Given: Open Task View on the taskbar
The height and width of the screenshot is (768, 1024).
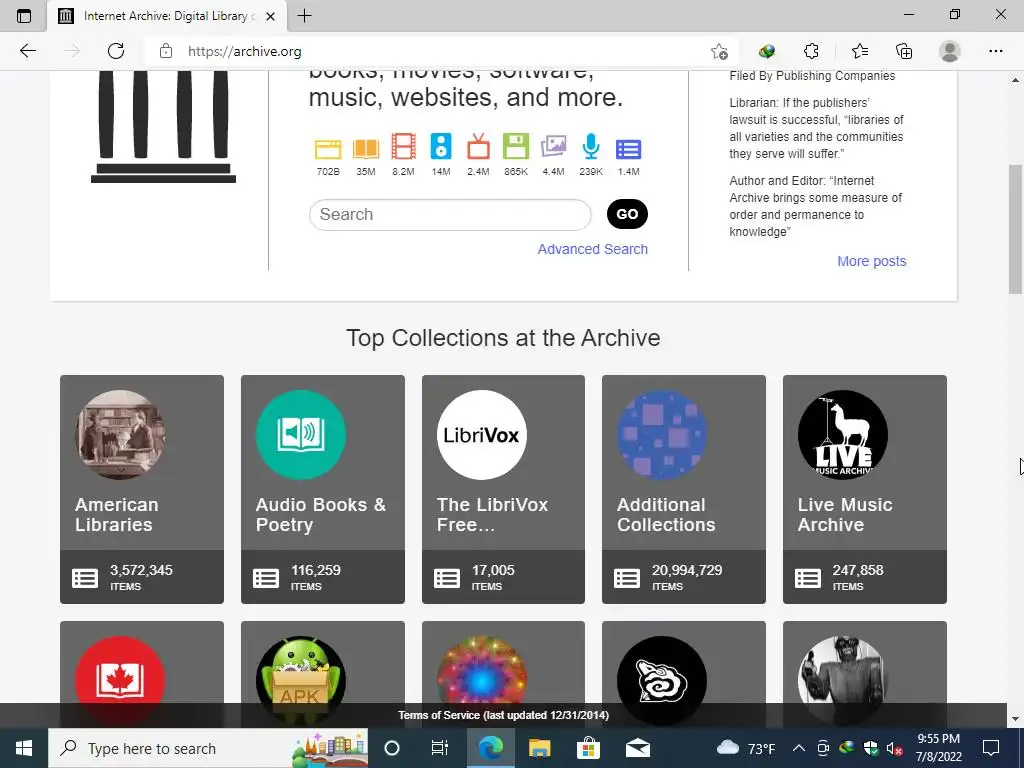Looking at the screenshot, I should pos(440,748).
